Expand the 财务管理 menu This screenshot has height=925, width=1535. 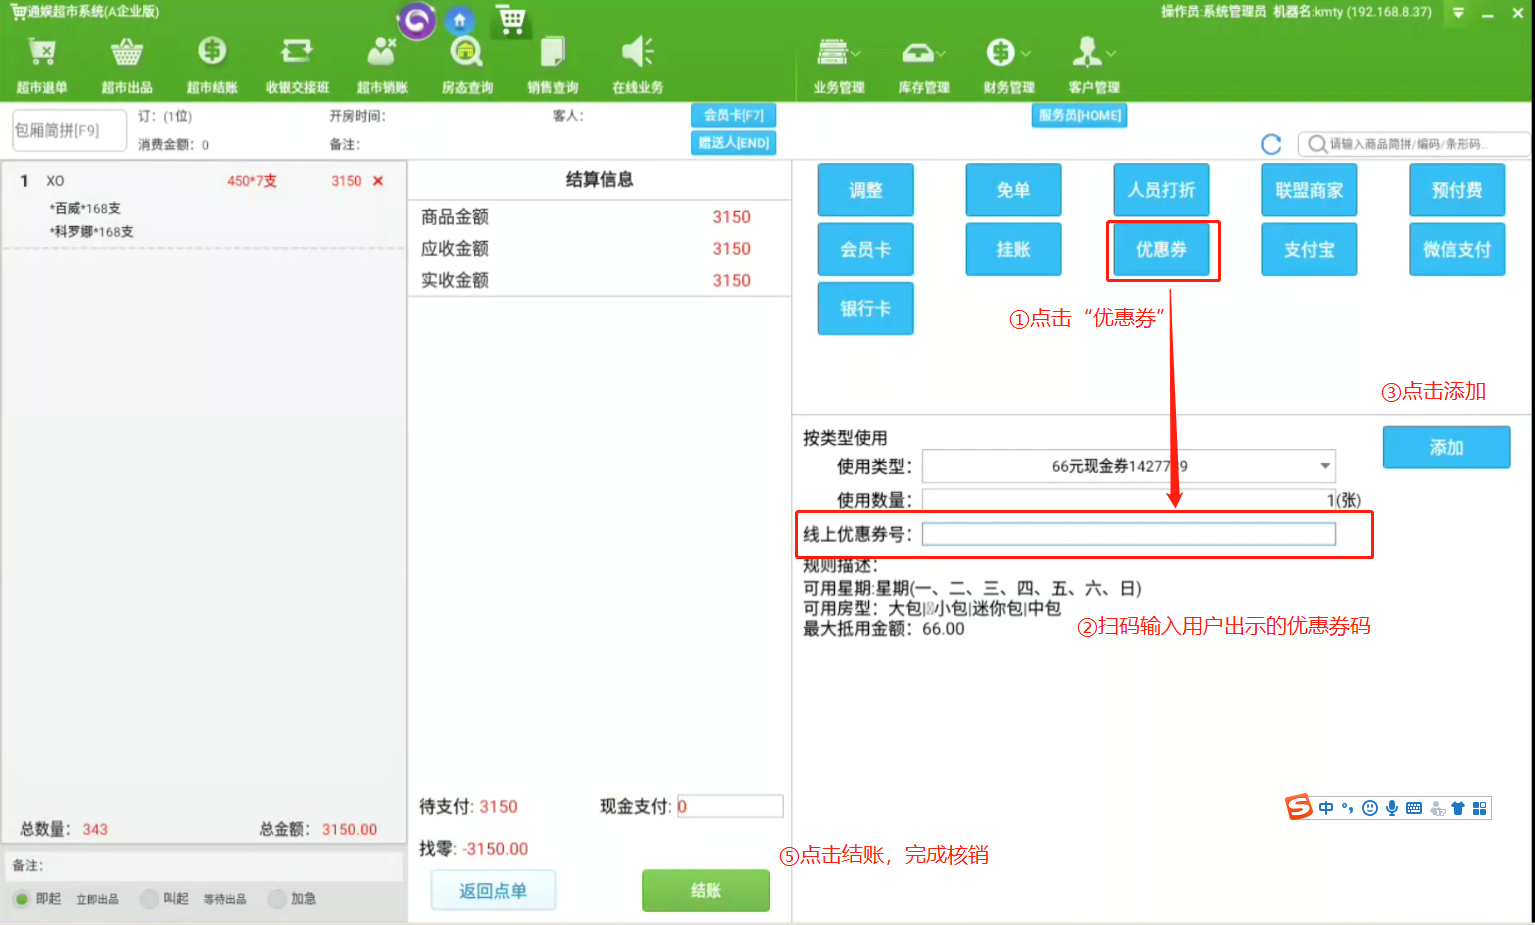pos(1009,66)
